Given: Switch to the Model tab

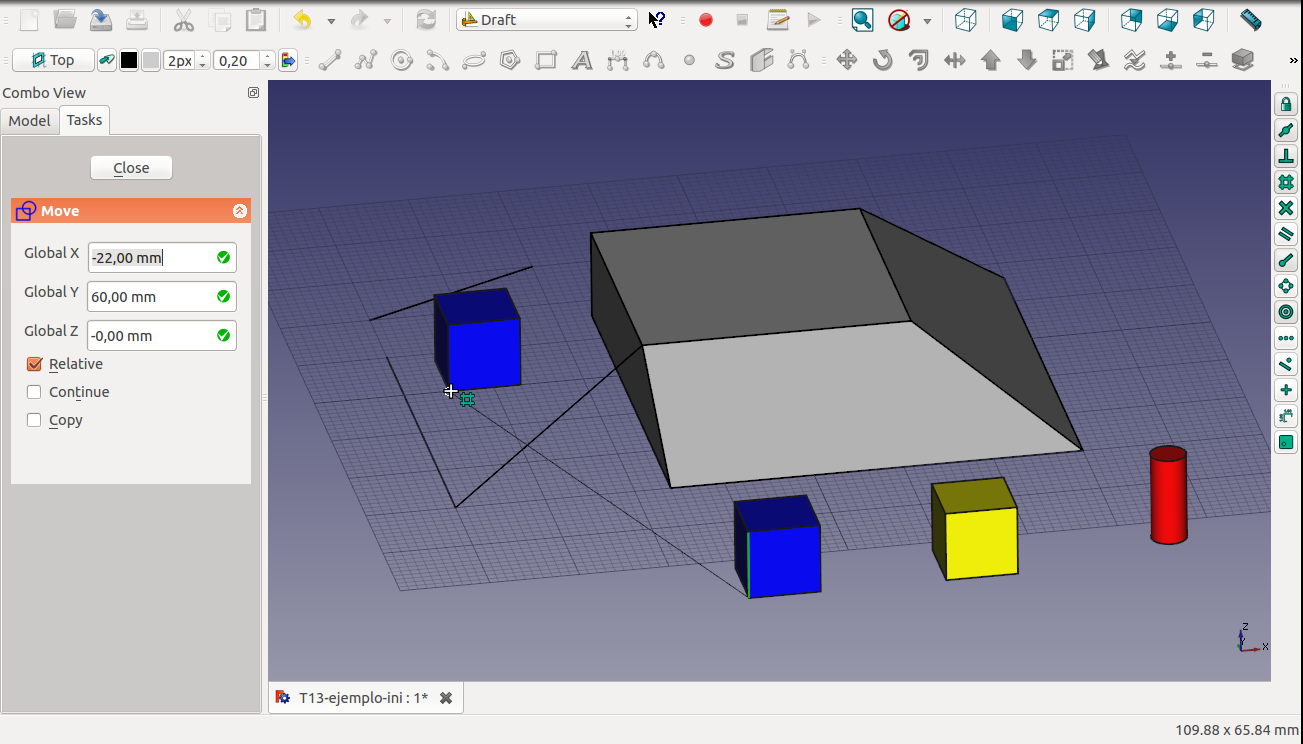Looking at the screenshot, I should (29, 120).
